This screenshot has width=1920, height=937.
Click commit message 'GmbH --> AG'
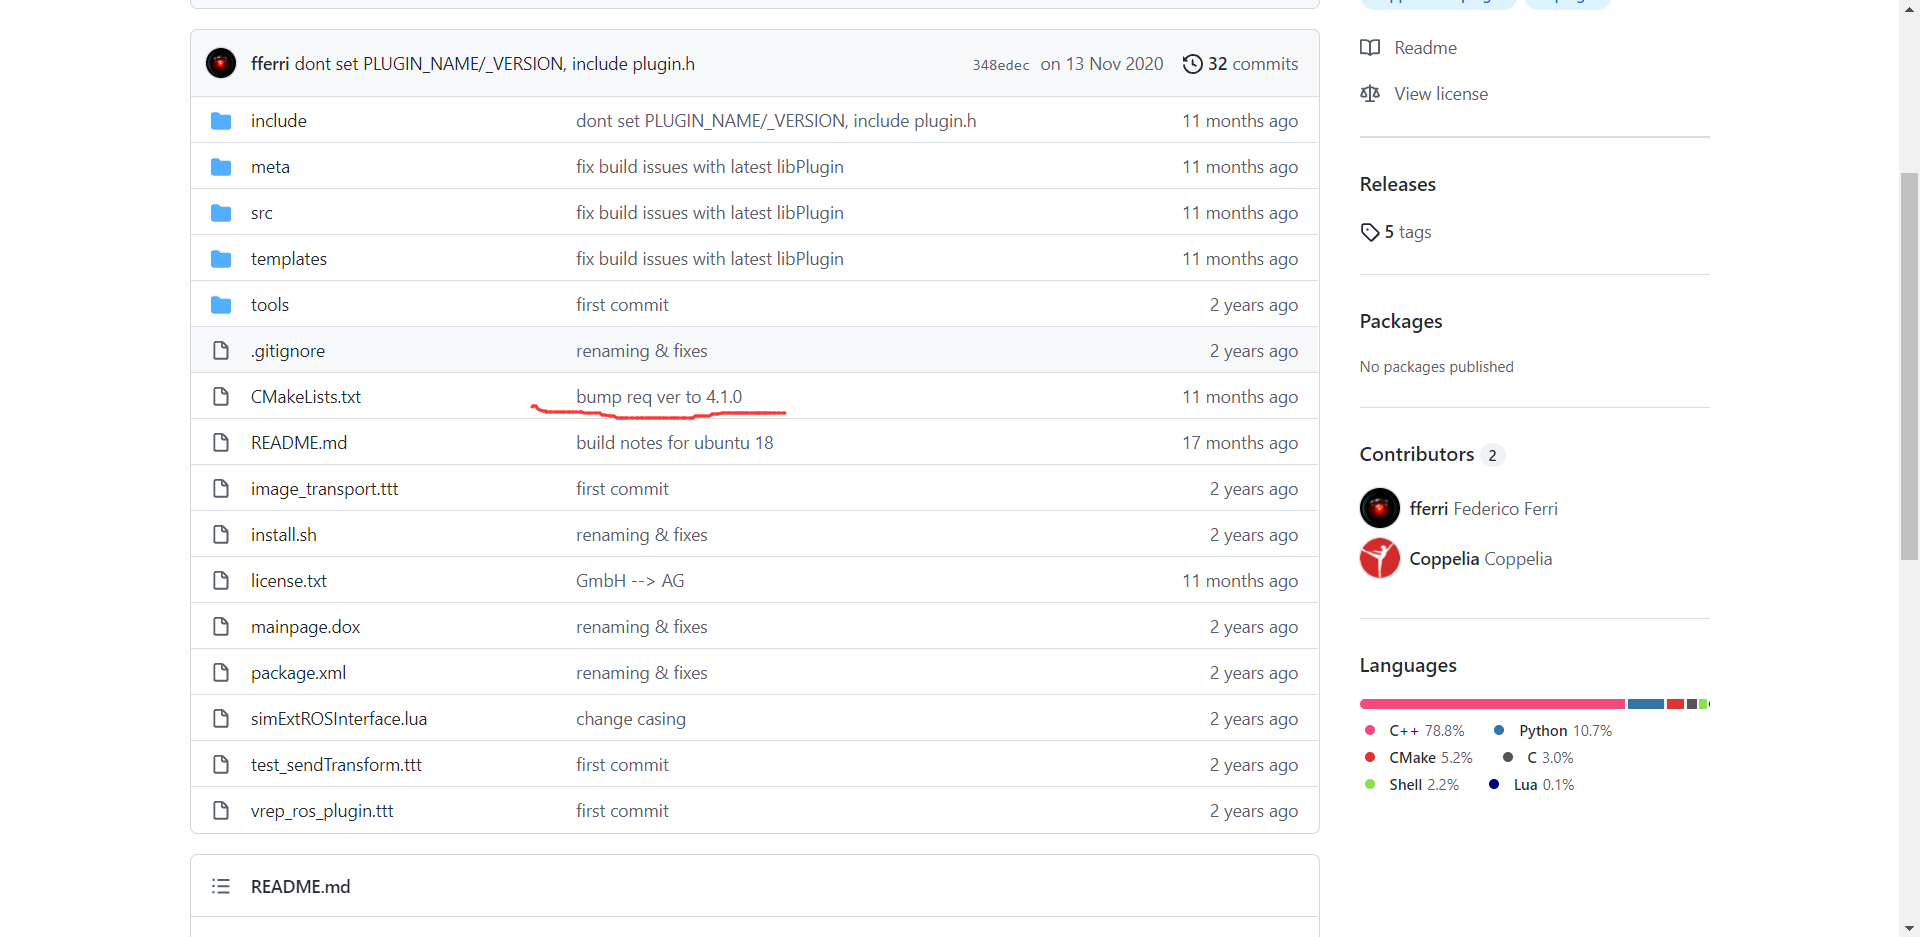click(630, 581)
